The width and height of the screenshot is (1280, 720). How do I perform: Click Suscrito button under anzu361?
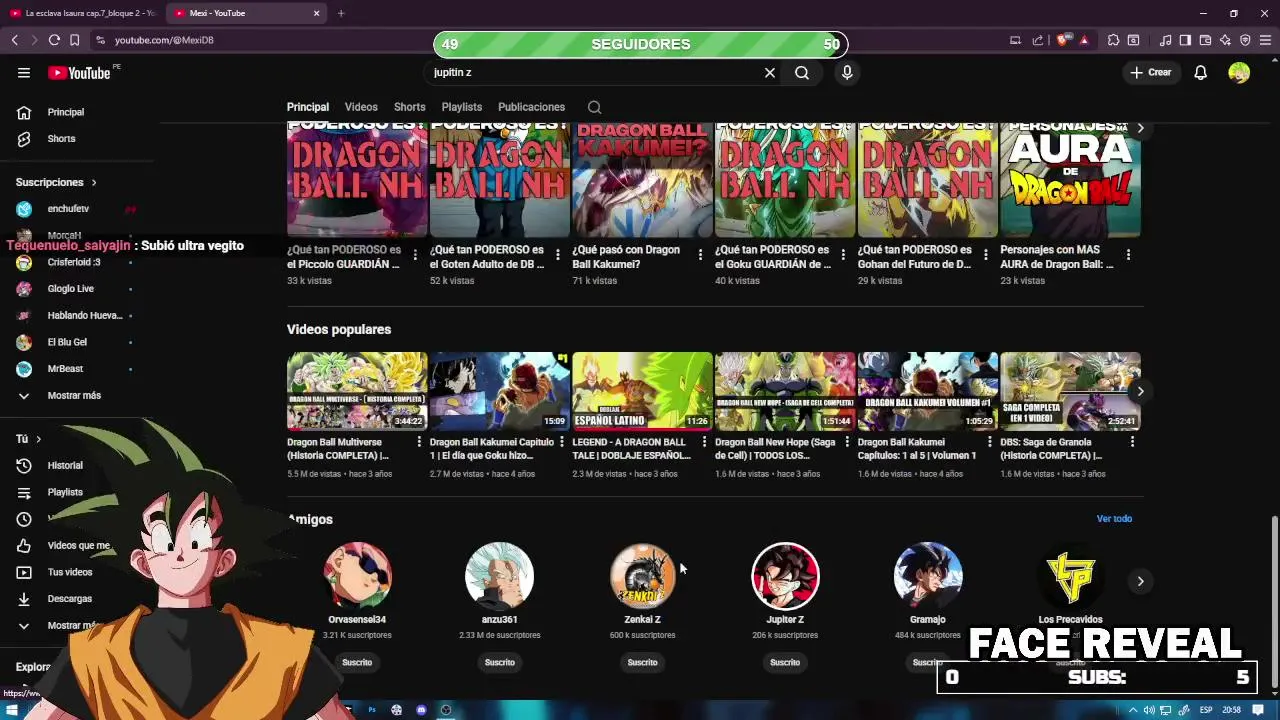pos(500,662)
